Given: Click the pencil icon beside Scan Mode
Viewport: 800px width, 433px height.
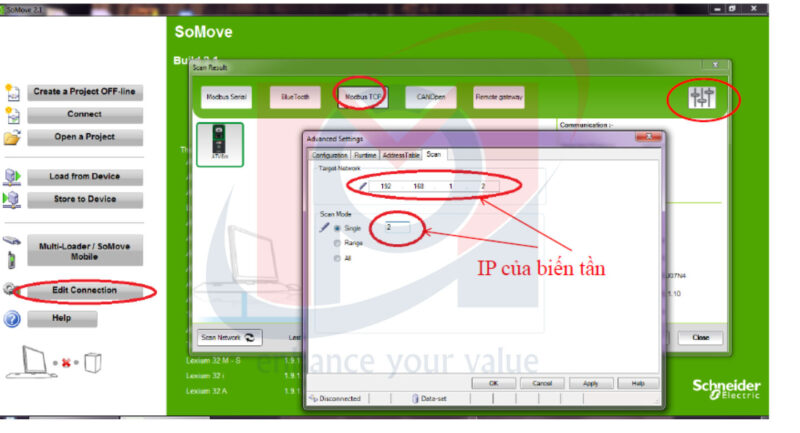Looking at the screenshot, I should point(324,227).
